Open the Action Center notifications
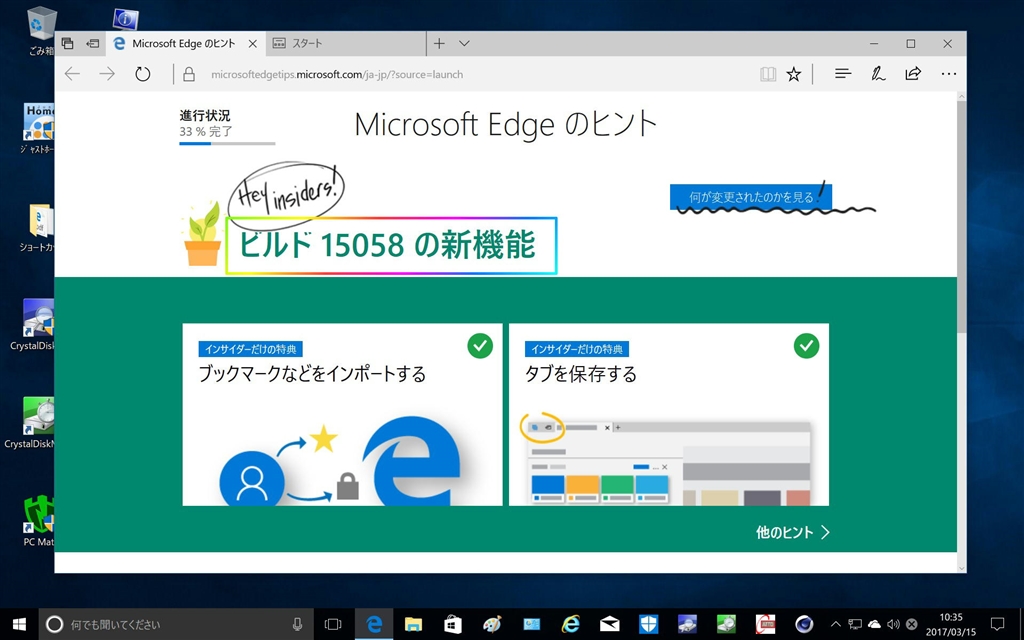1024x640 pixels. pos(997,624)
